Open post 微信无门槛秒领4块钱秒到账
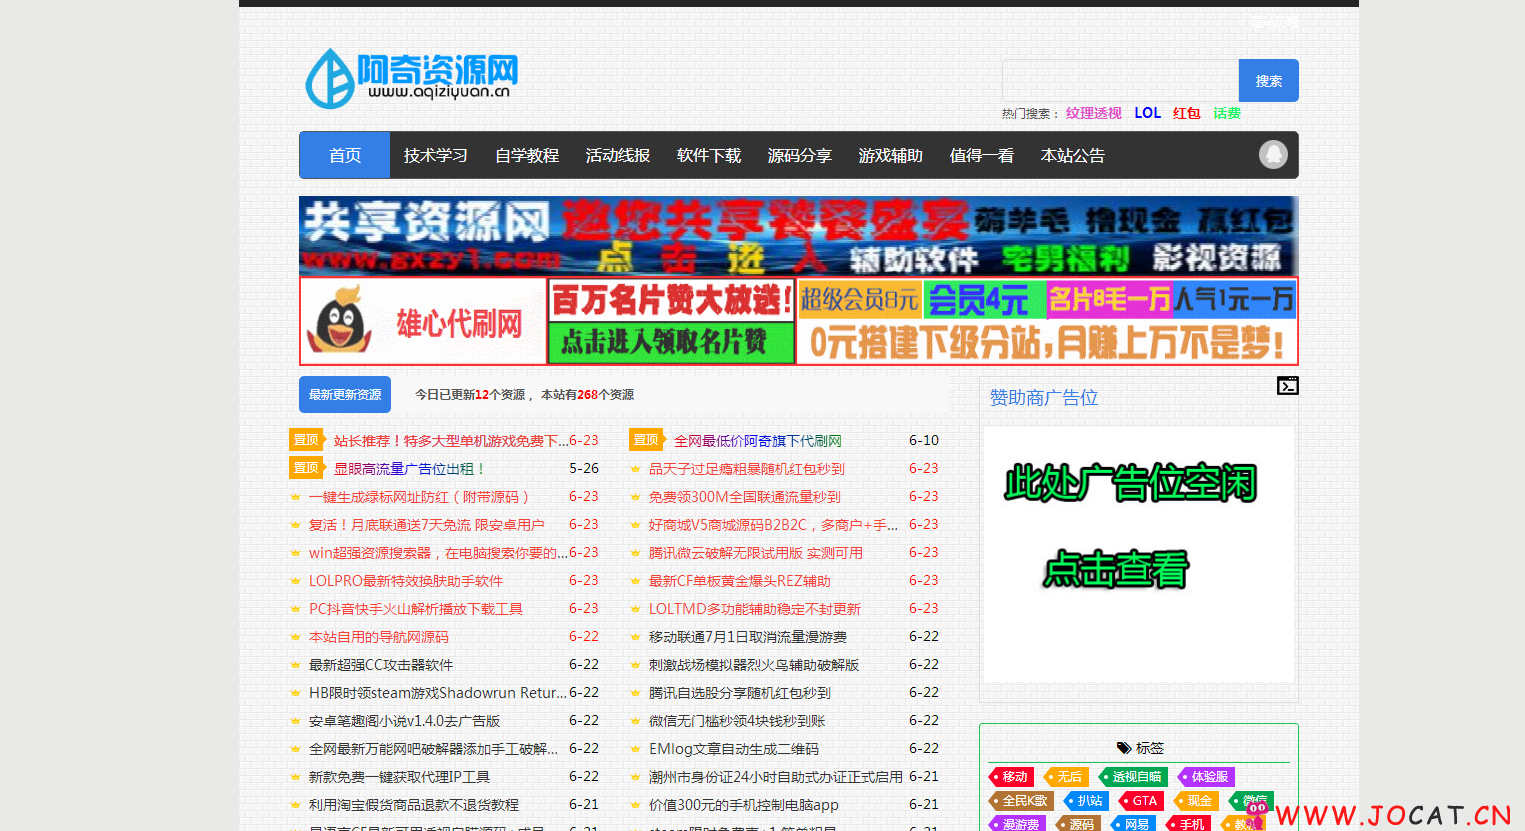This screenshot has height=831, width=1525. (x=737, y=721)
